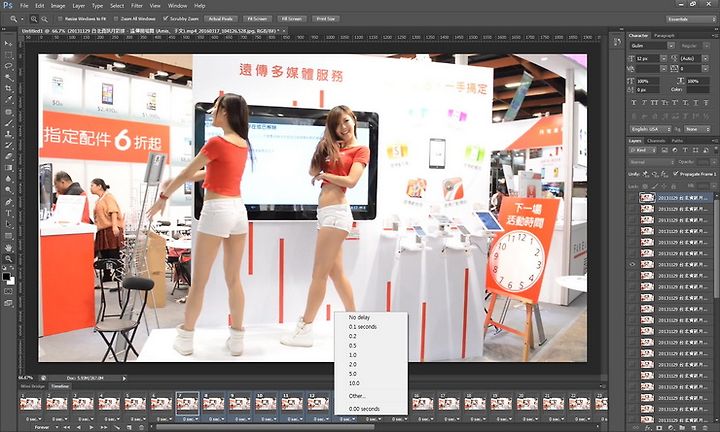Click the type layer filter T icon in Layers panel
This screenshot has width=720, height=432.
coord(685,150)
